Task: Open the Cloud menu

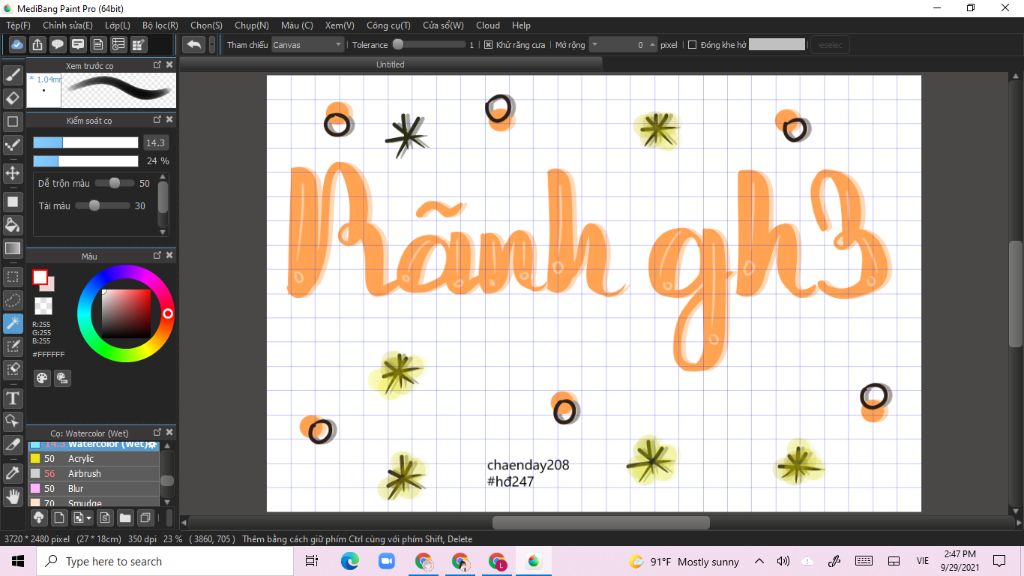Action: tap(488, 25)
